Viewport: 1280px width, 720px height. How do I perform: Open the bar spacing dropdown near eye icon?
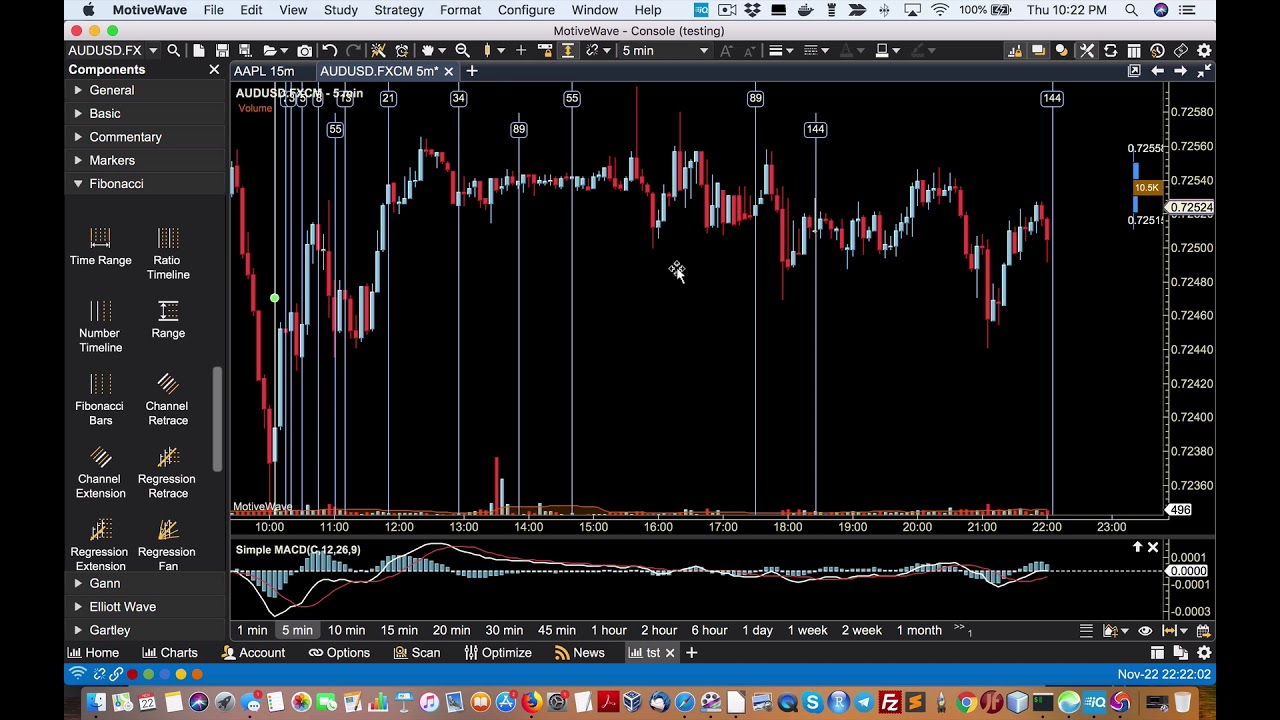[x=1175, y=631]
